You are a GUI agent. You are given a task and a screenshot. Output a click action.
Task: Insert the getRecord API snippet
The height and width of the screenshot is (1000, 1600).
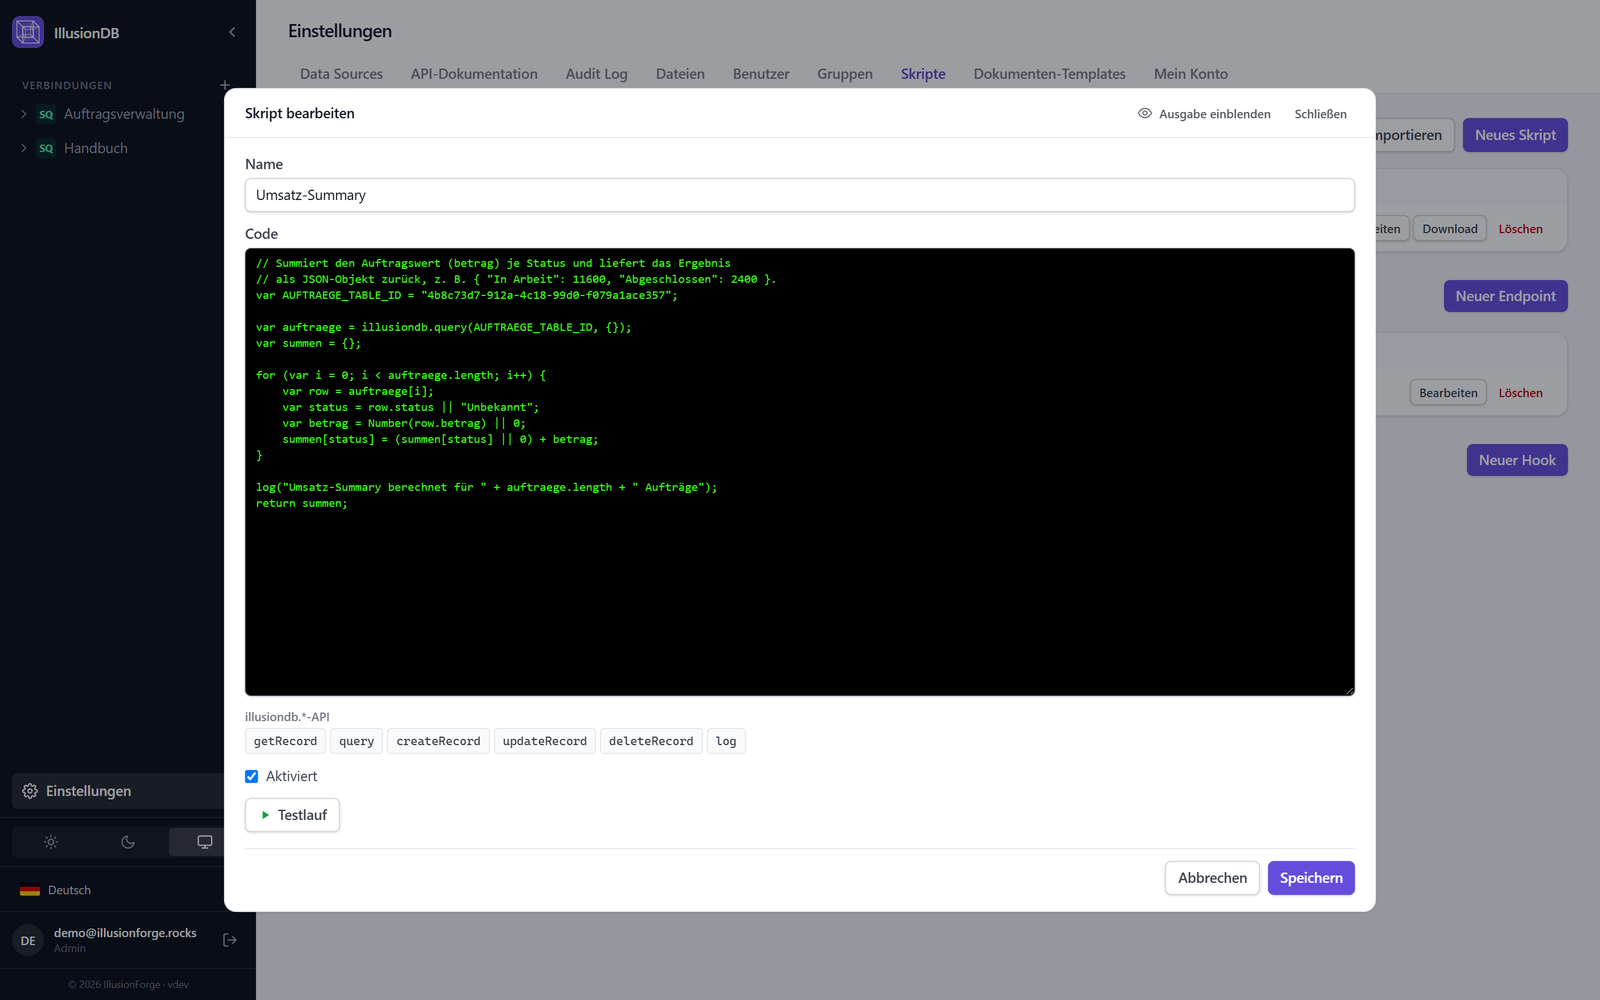(x=285, y=741)
